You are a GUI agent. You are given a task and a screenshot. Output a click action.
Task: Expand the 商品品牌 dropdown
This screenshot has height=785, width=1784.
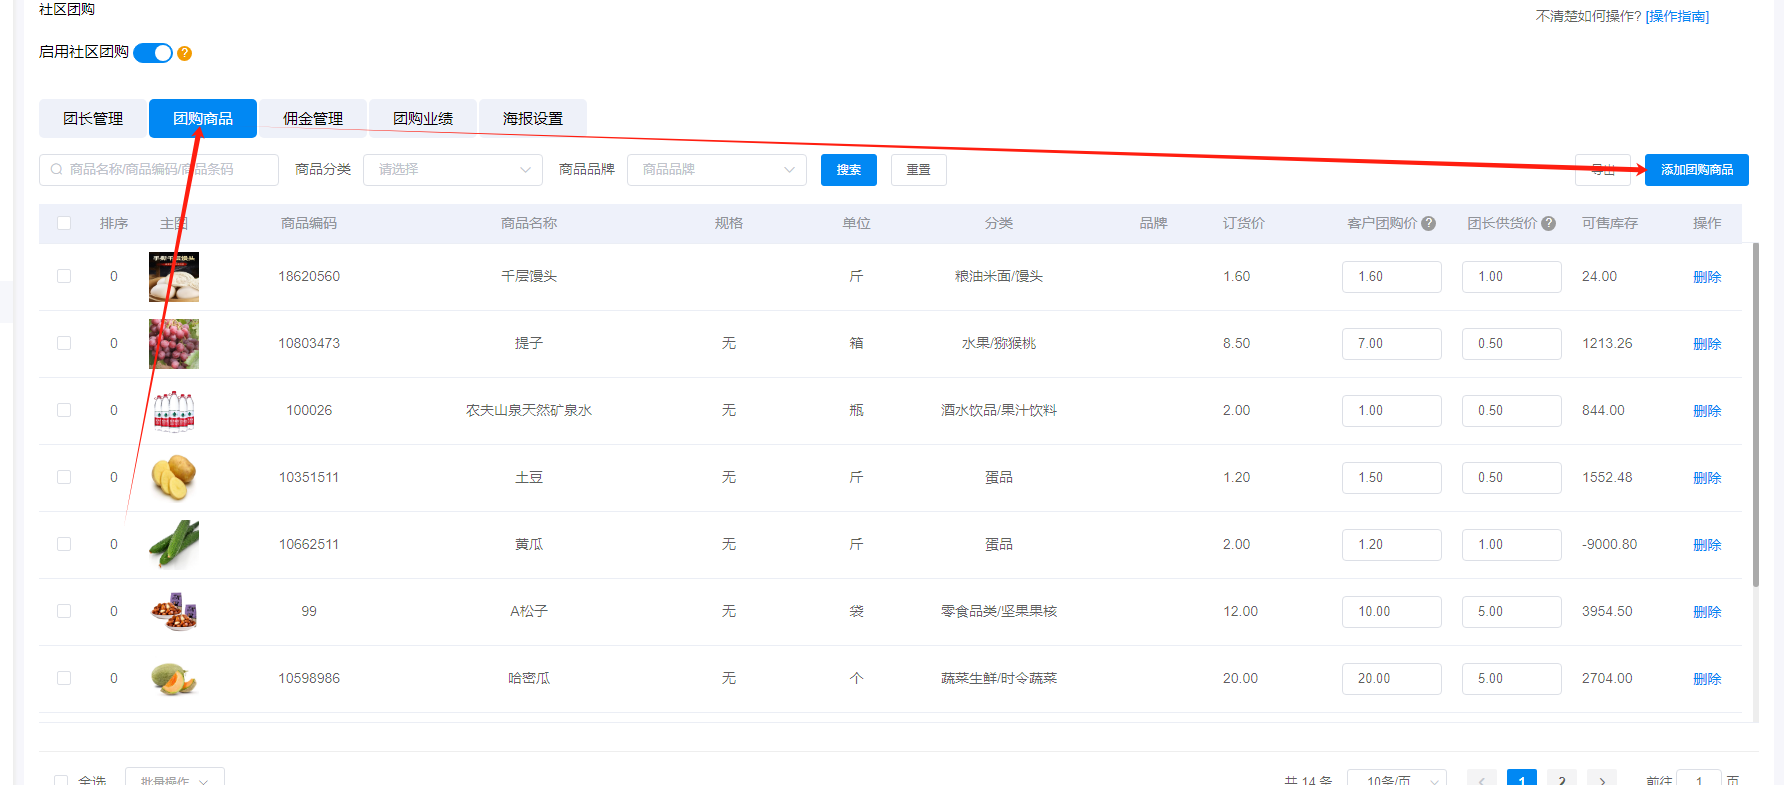point(716,170)
